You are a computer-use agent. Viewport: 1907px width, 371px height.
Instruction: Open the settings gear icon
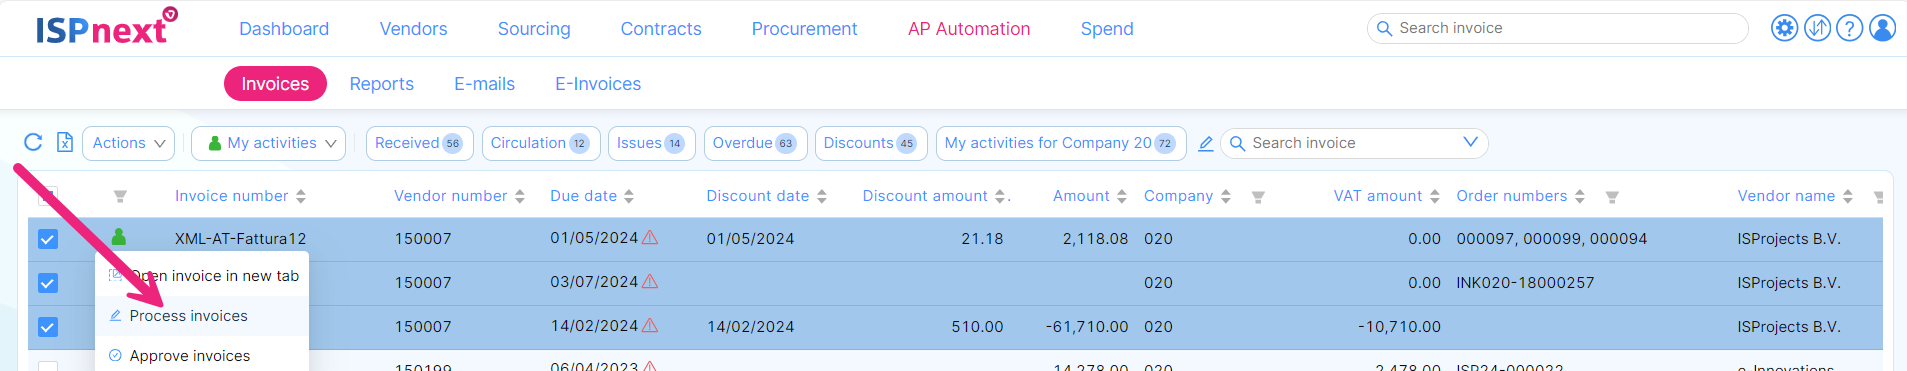1784,28
